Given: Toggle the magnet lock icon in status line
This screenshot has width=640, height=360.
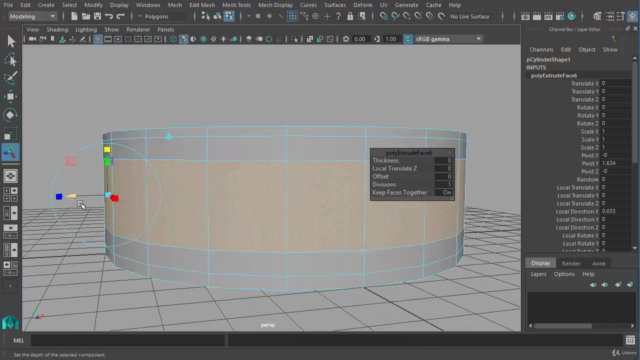Looking at the screenshot, I should (350, 16).
